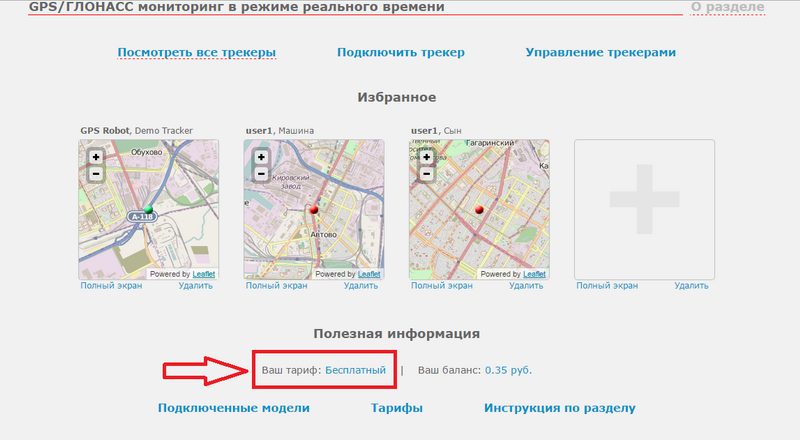Go to Подключить трекер
The height and width of the screenshot is (440, 800).
400,52
